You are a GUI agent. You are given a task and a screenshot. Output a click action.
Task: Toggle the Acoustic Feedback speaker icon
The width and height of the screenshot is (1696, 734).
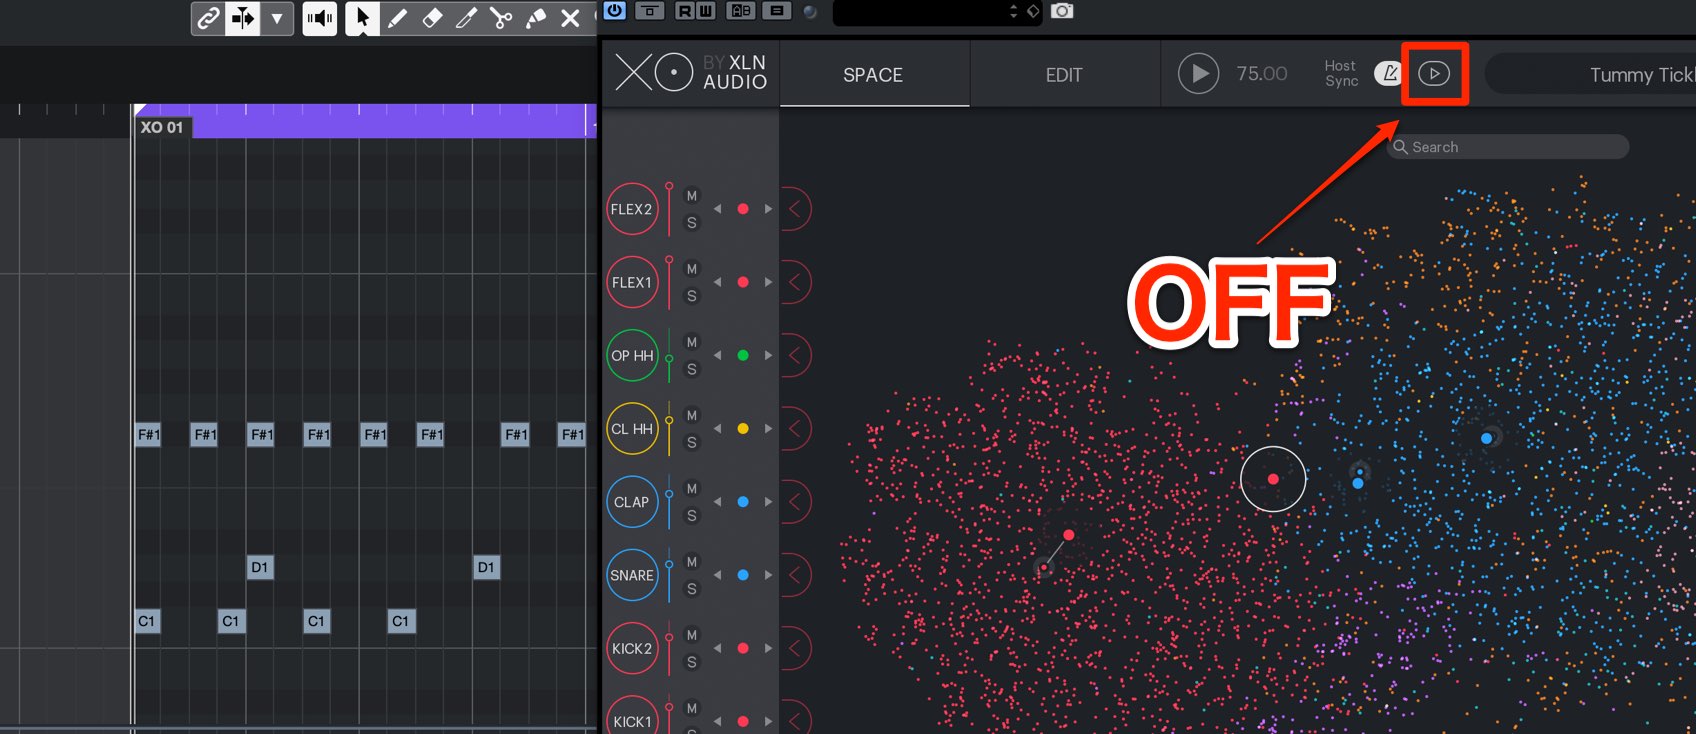[x=320, y=18]
